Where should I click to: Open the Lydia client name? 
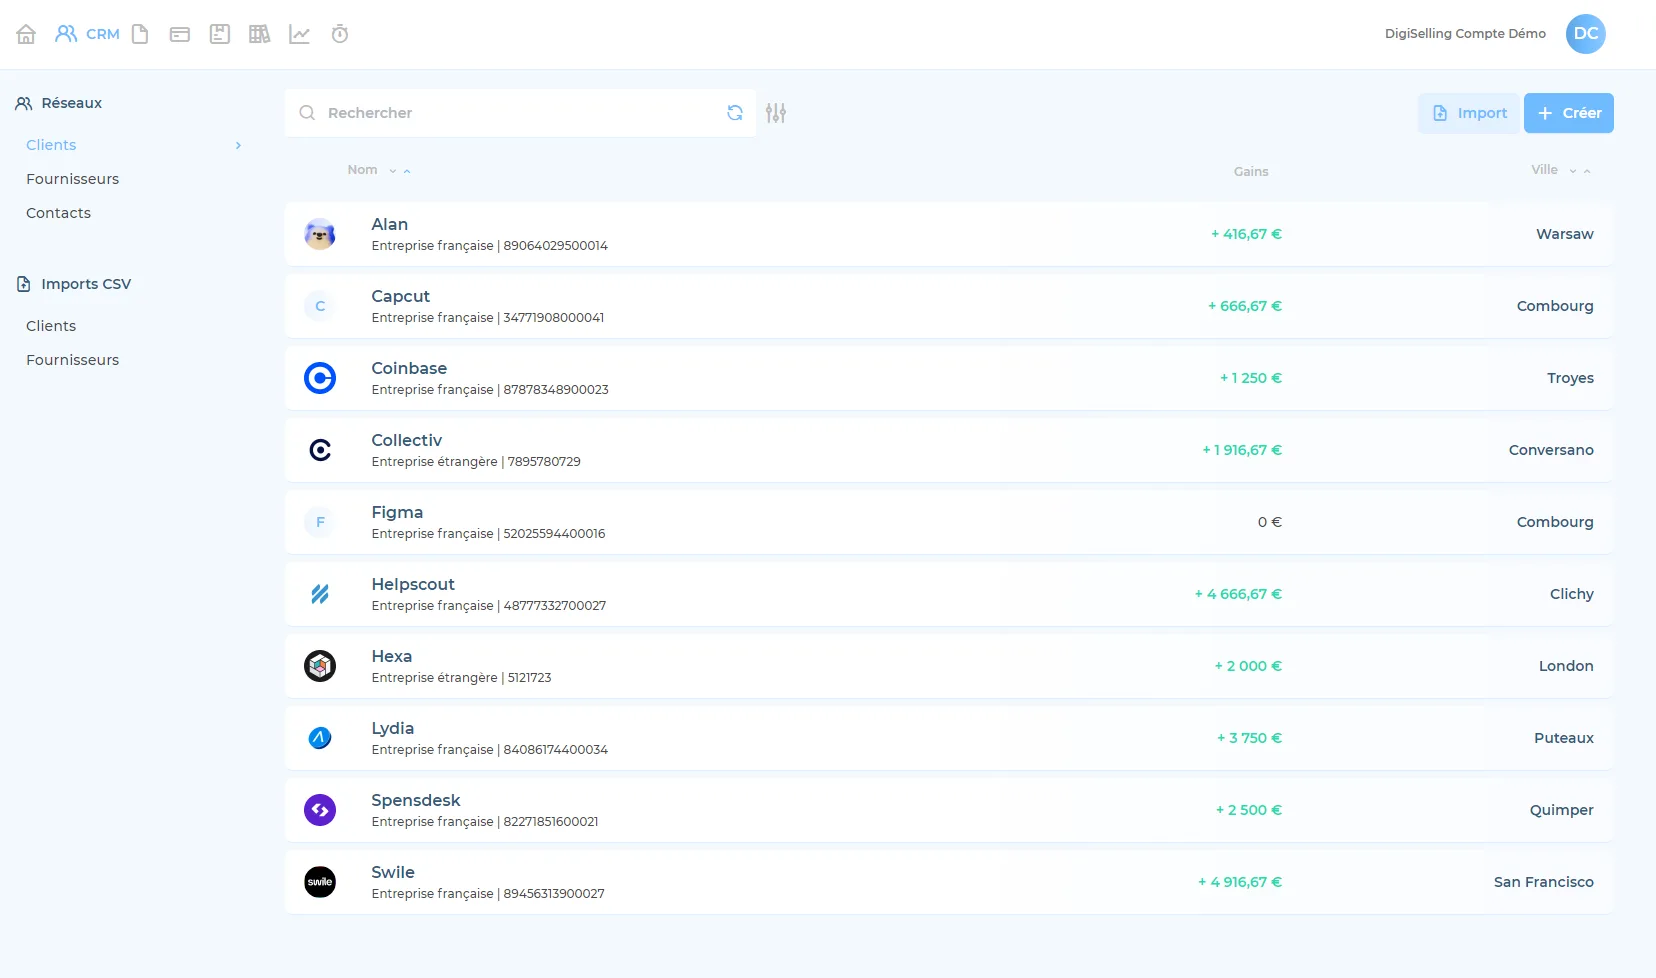pyautogui.click(x=392, y=729)
